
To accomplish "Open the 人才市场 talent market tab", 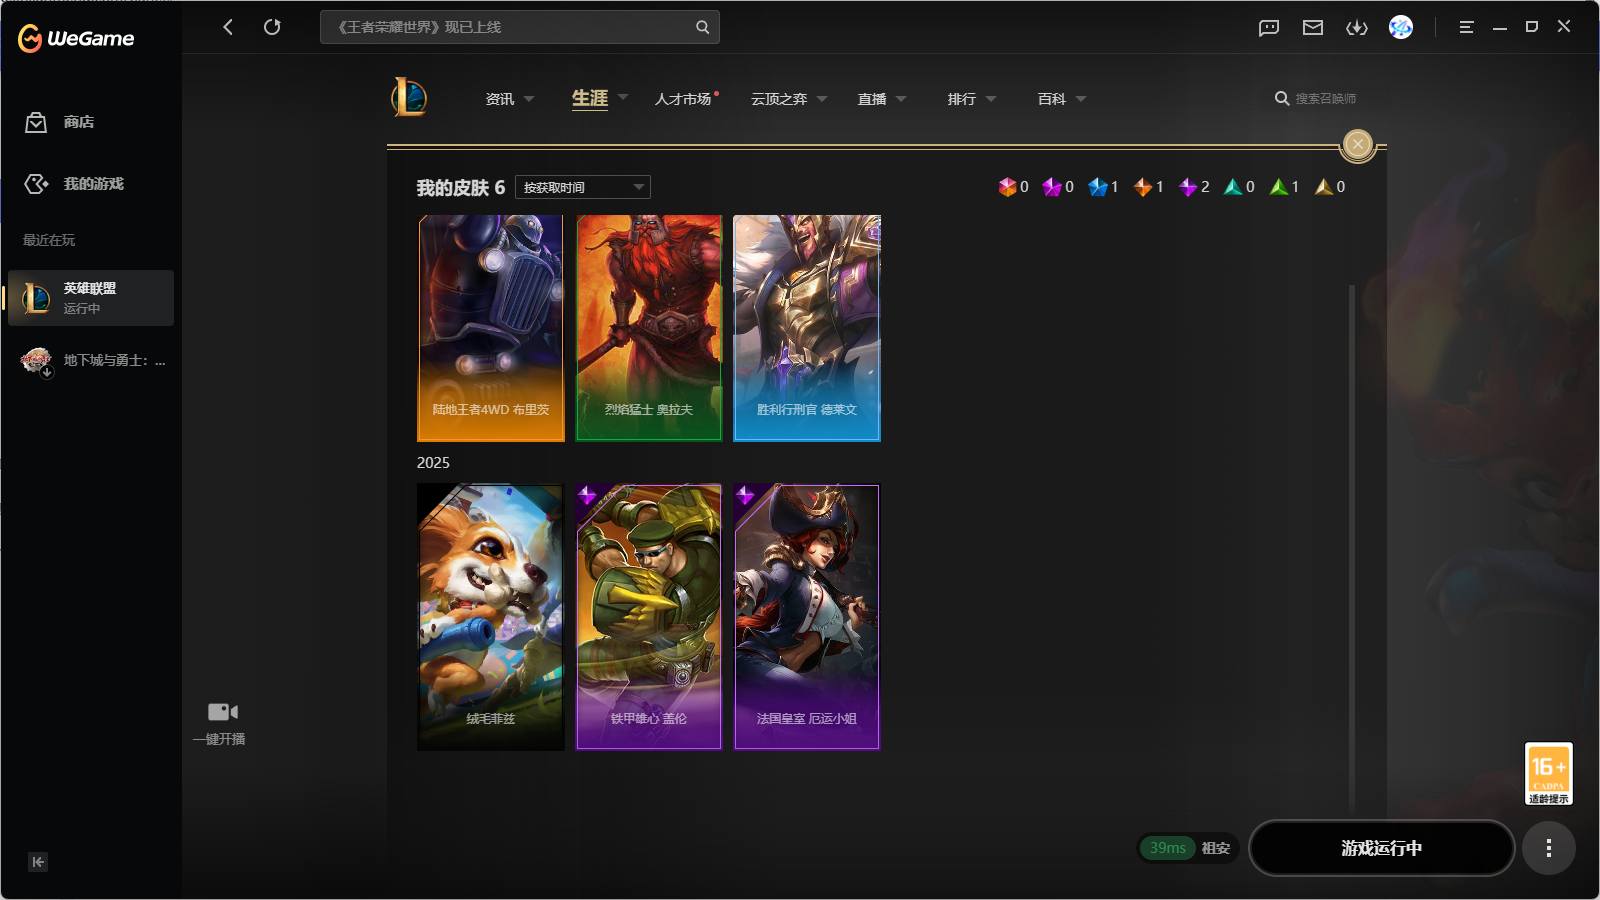I will click(x=683, y=99).
